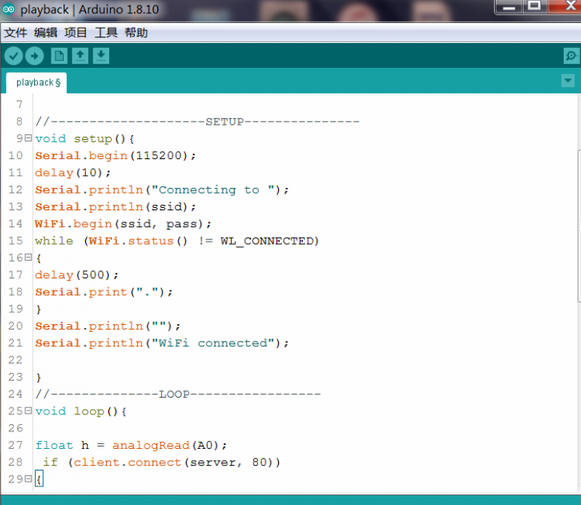Click on 'delay(500);' line
Image resolution: width=581 pixels, height=505 pixels.
[77, 275]
